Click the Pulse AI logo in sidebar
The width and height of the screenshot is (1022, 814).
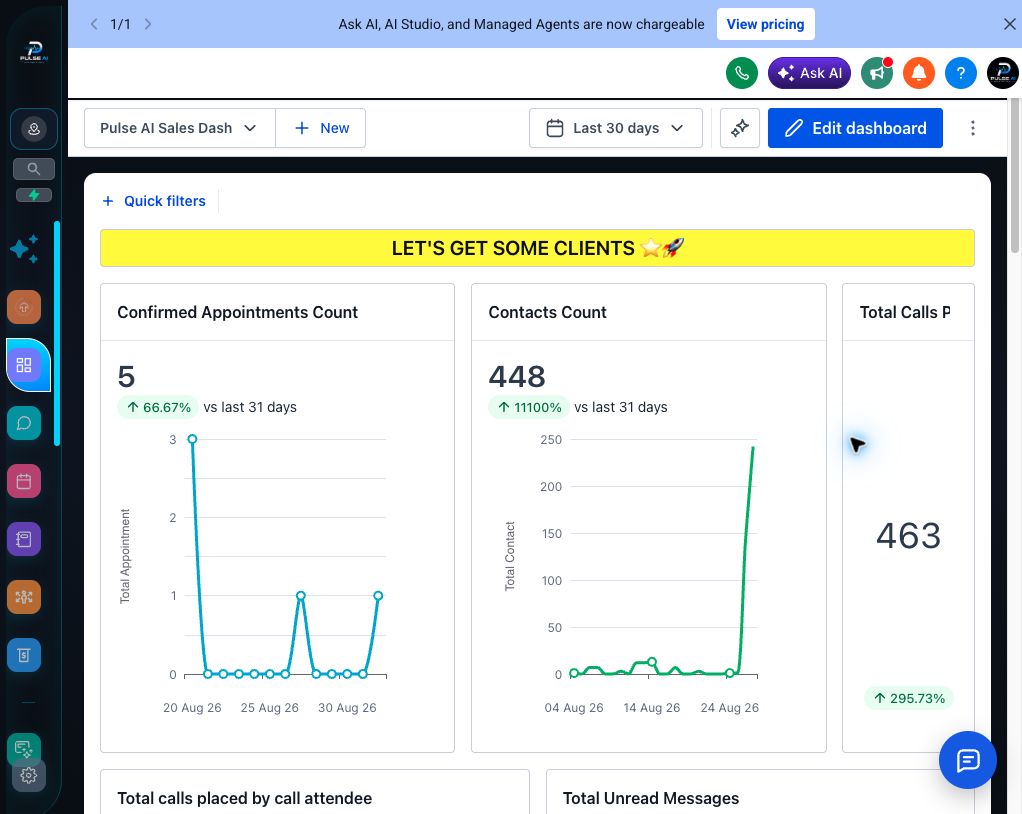tap(34, 51)
